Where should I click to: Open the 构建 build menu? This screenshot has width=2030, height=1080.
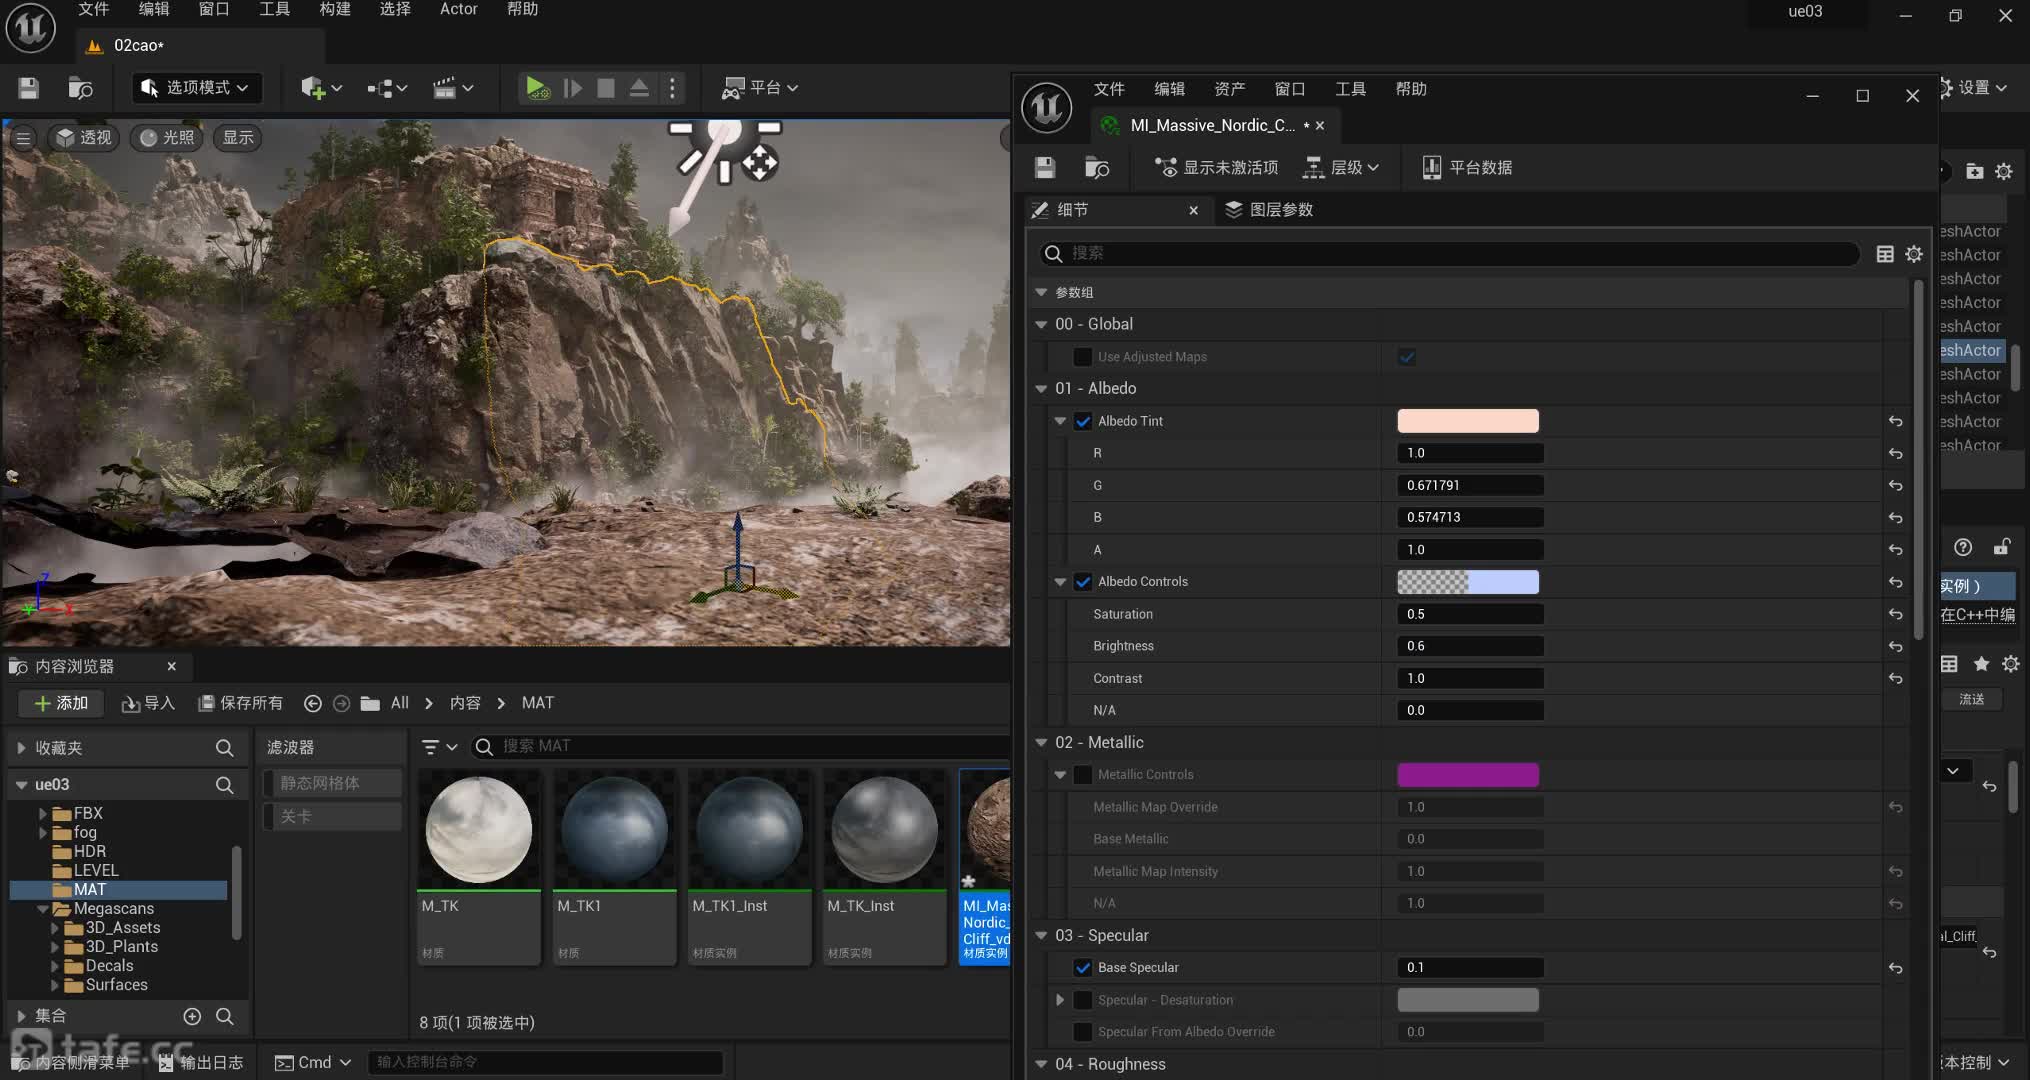pyautogui.click(x=335, y=9)
